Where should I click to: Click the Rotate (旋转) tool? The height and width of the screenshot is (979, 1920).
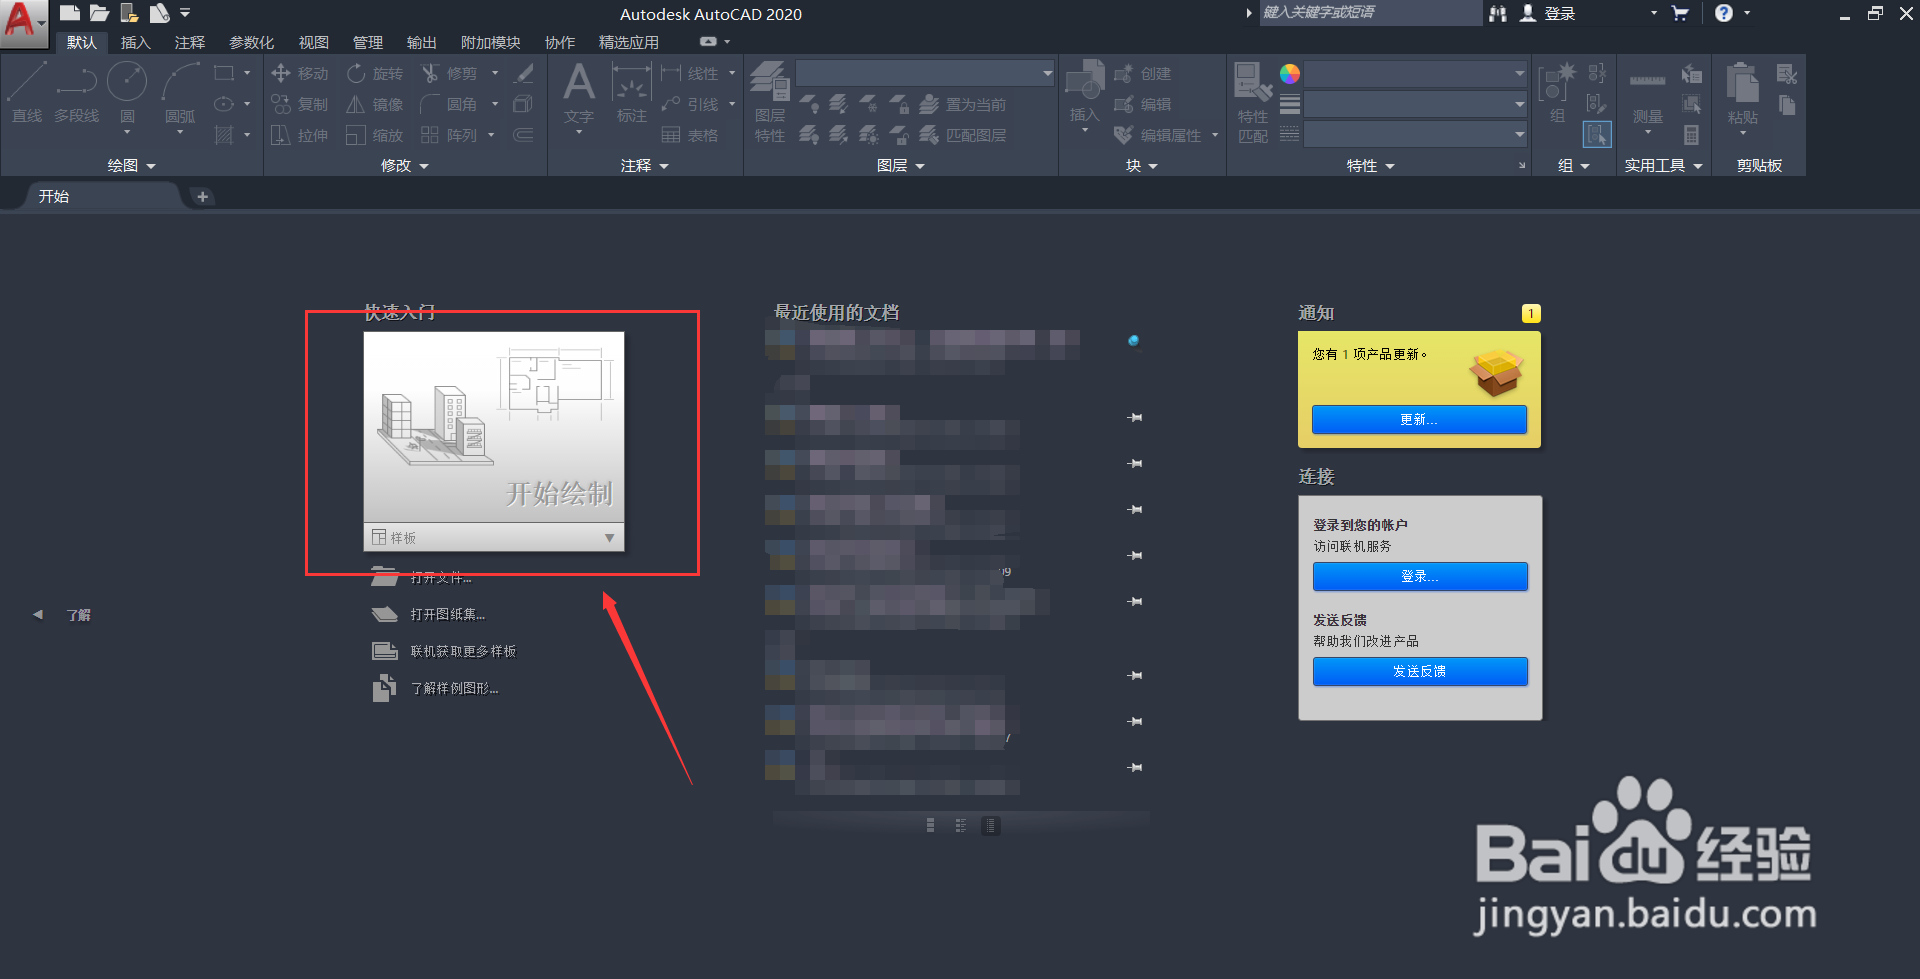click(374, 73)
